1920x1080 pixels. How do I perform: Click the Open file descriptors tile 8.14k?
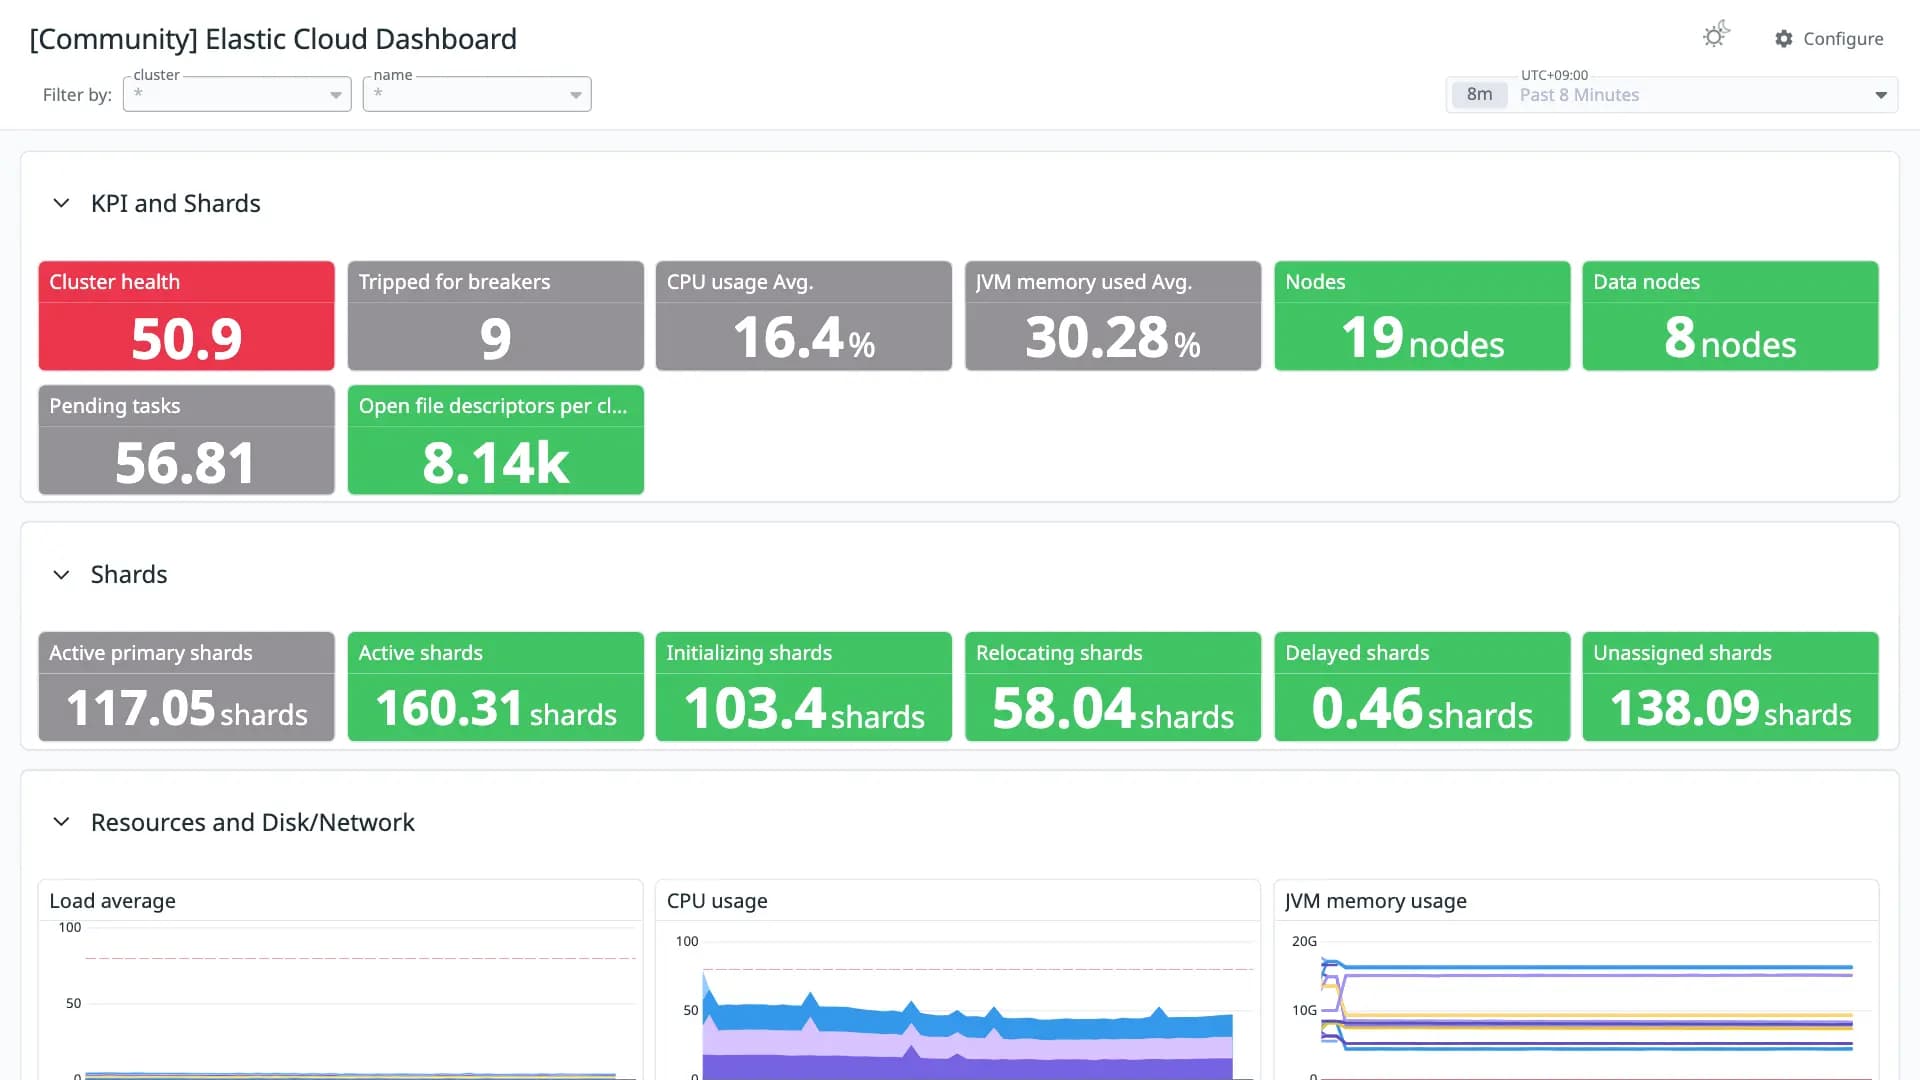tap(495, 440)
